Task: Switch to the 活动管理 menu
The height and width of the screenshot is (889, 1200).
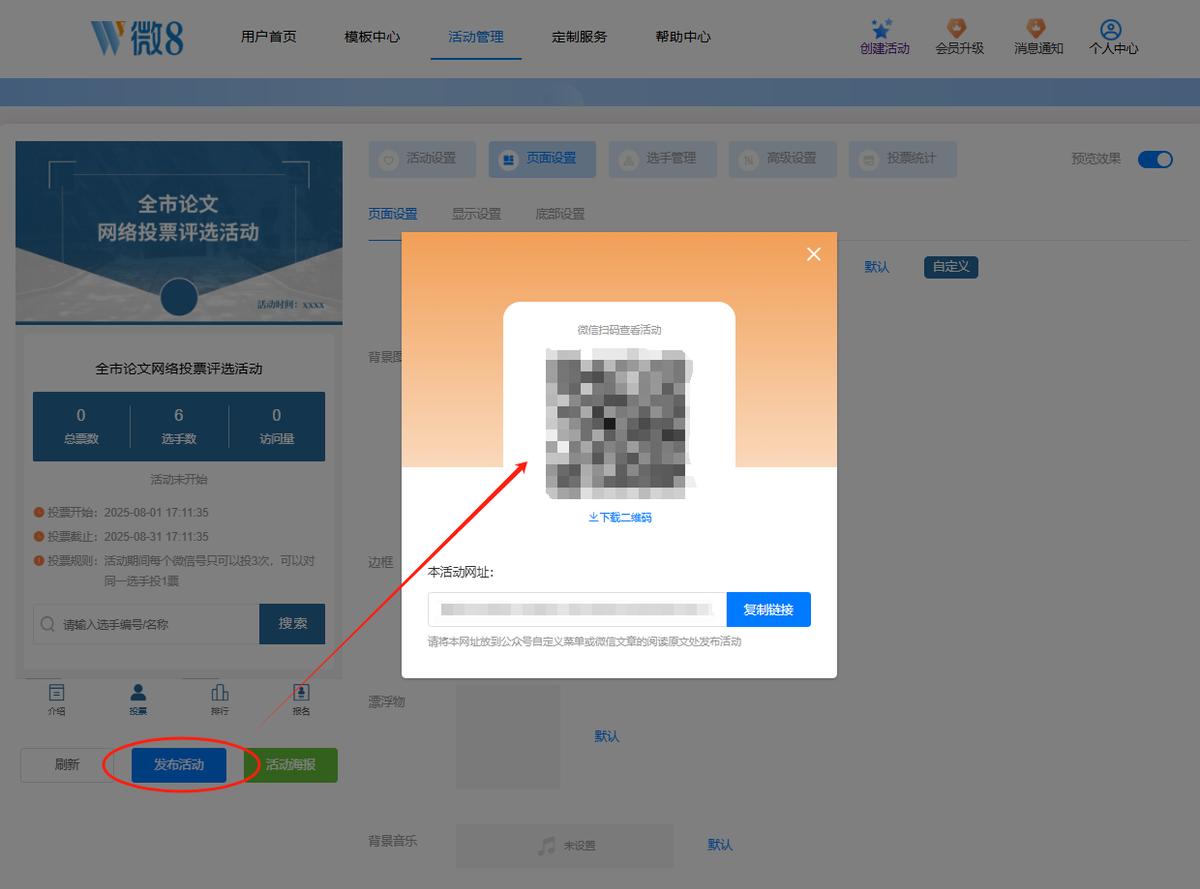Action: pyautogui.click(x=476, y=37)
